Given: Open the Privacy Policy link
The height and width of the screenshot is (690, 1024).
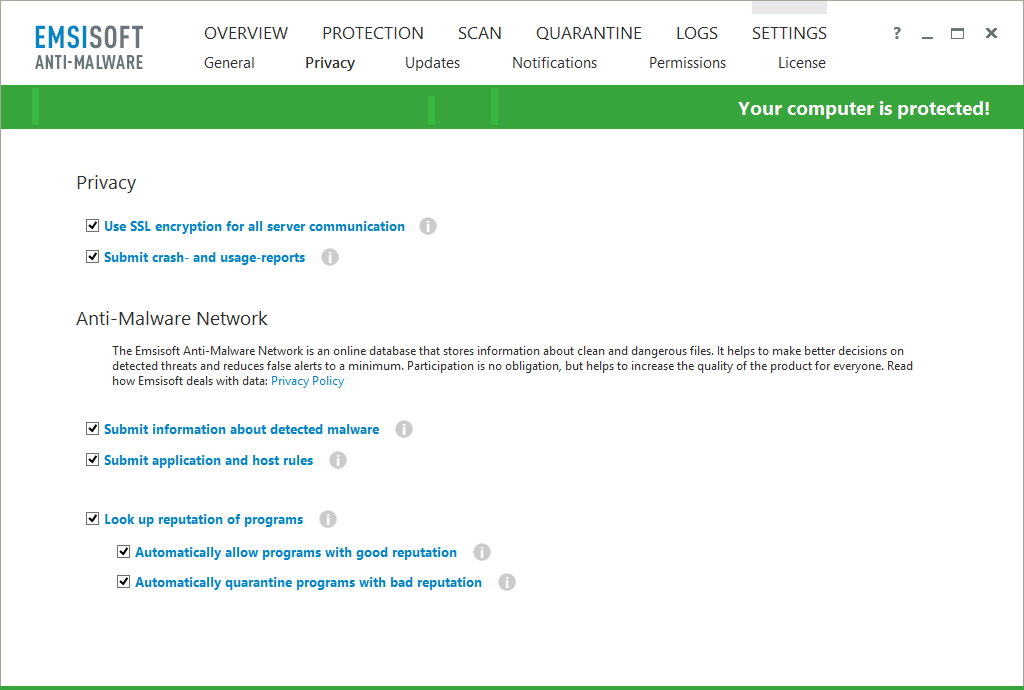Looking at the screenshot, I should [308, 381].
